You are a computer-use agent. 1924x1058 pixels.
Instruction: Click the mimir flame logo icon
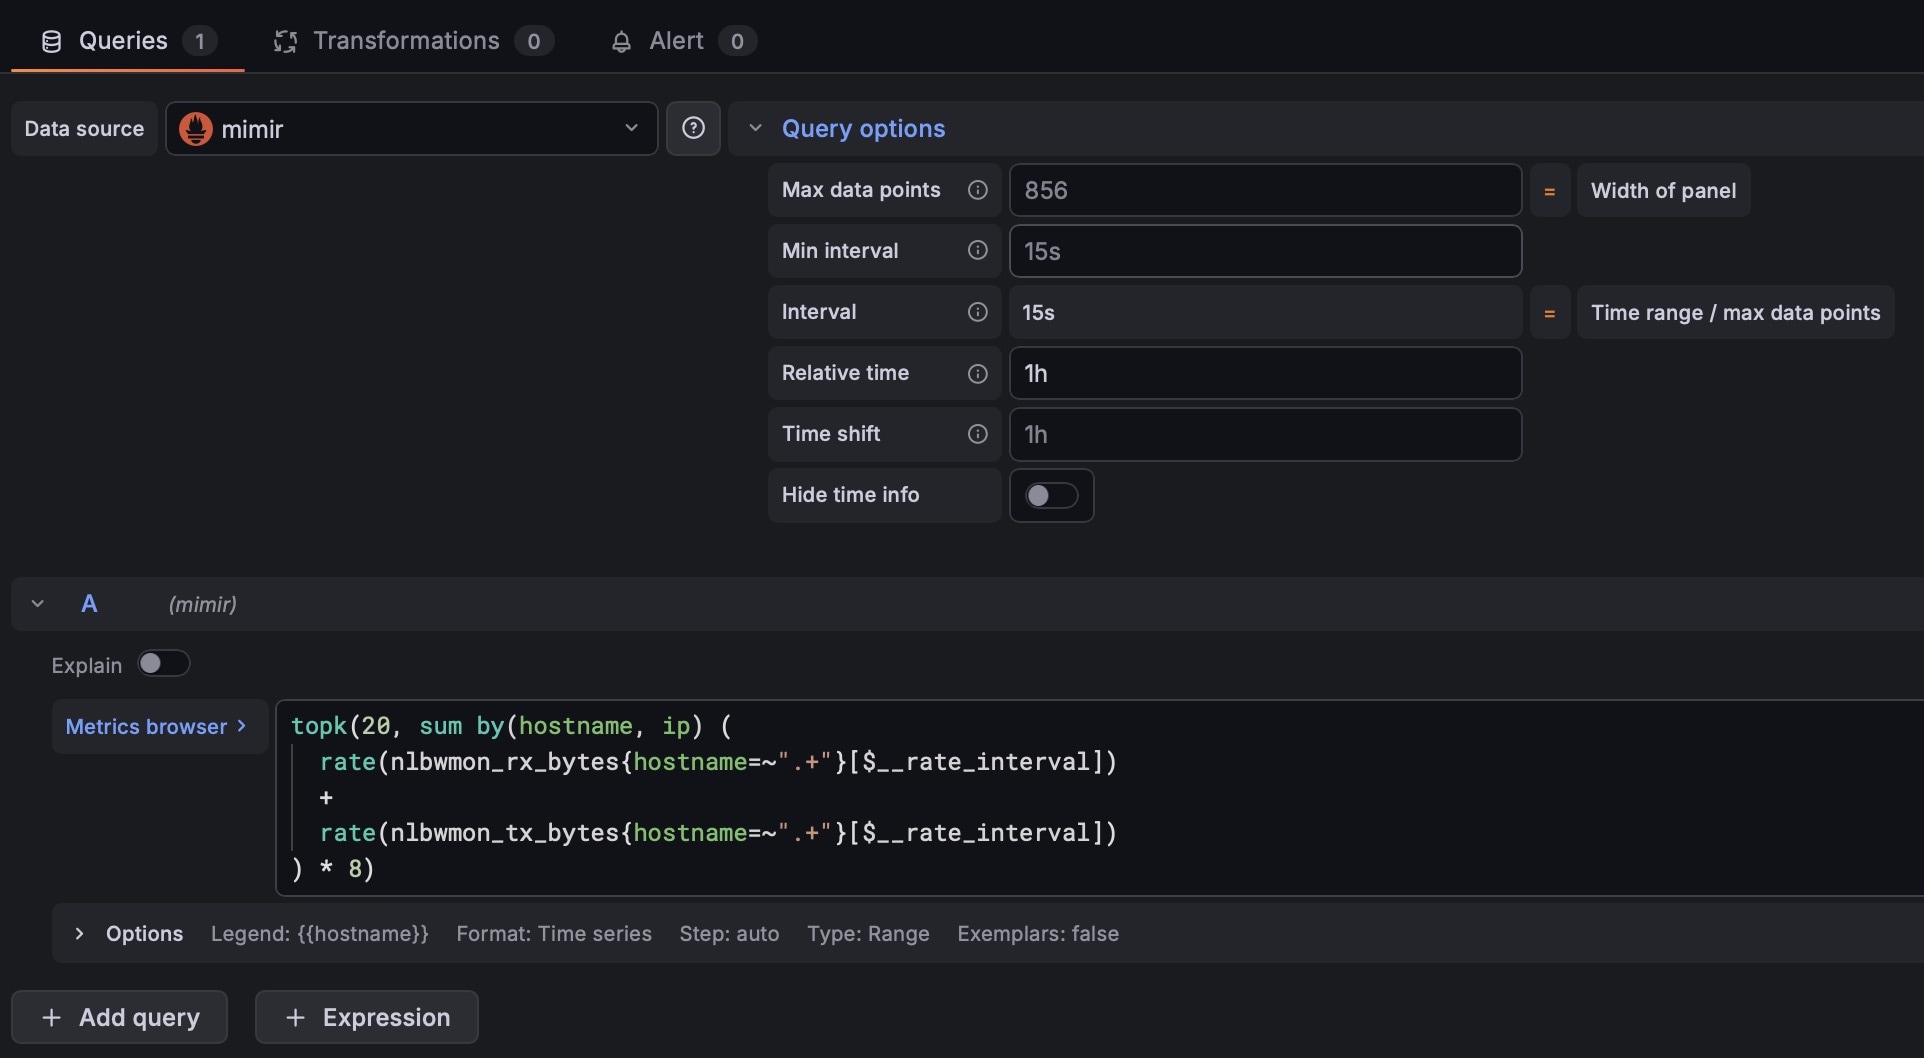196,129
